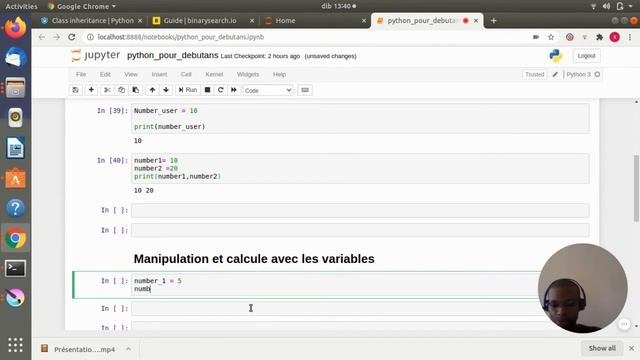This screenshot has width=640, height=360.
Task: Click the Trusted notebook indicator
Action: (x=534, y=74)
